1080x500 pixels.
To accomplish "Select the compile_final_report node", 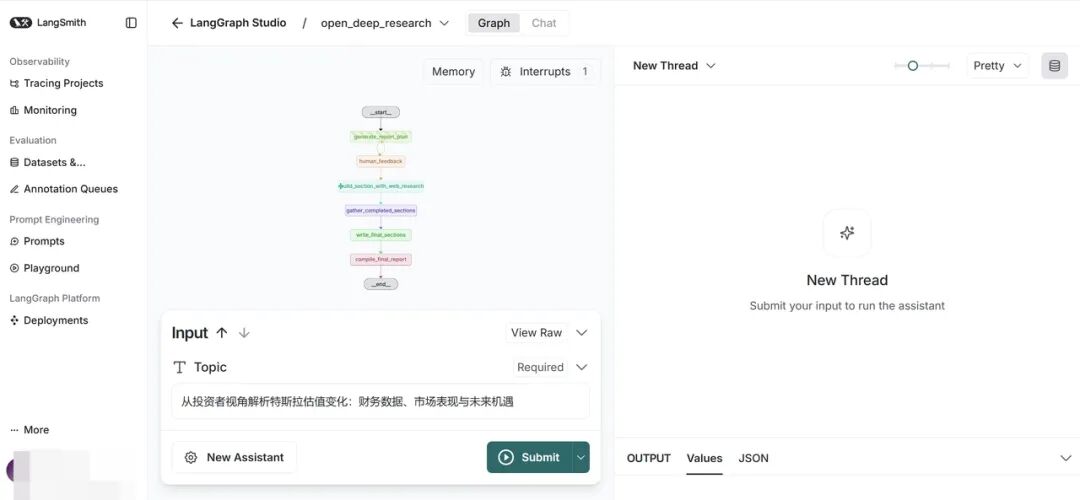I will click(381, 260).
